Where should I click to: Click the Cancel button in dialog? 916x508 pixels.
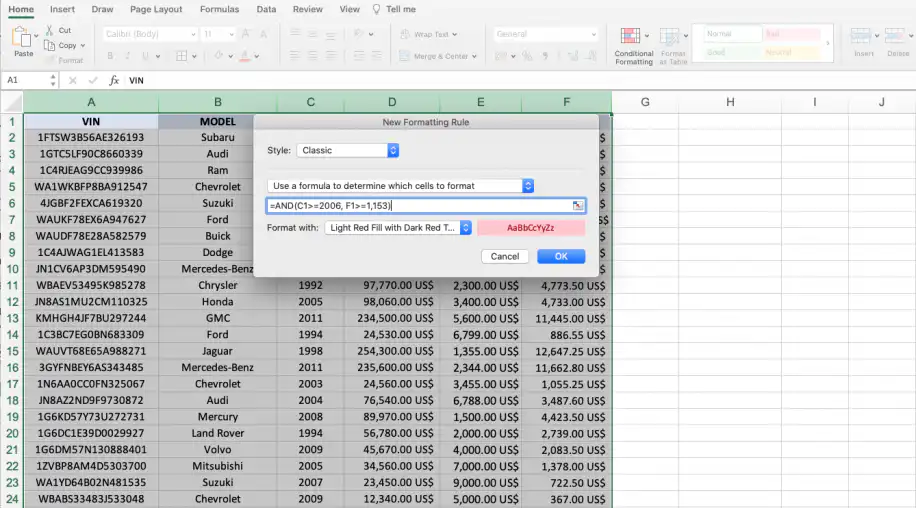click(x=505, y=256)
